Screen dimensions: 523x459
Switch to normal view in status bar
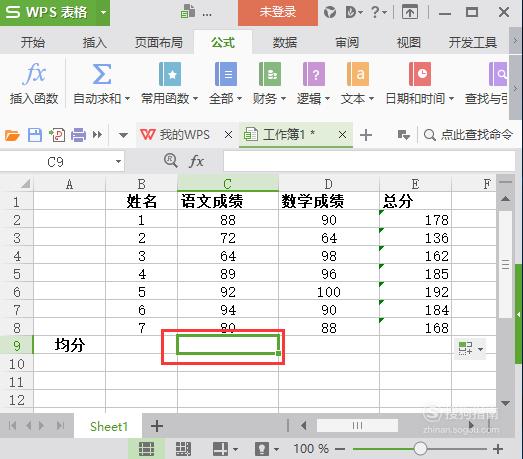tap(146, 449)
